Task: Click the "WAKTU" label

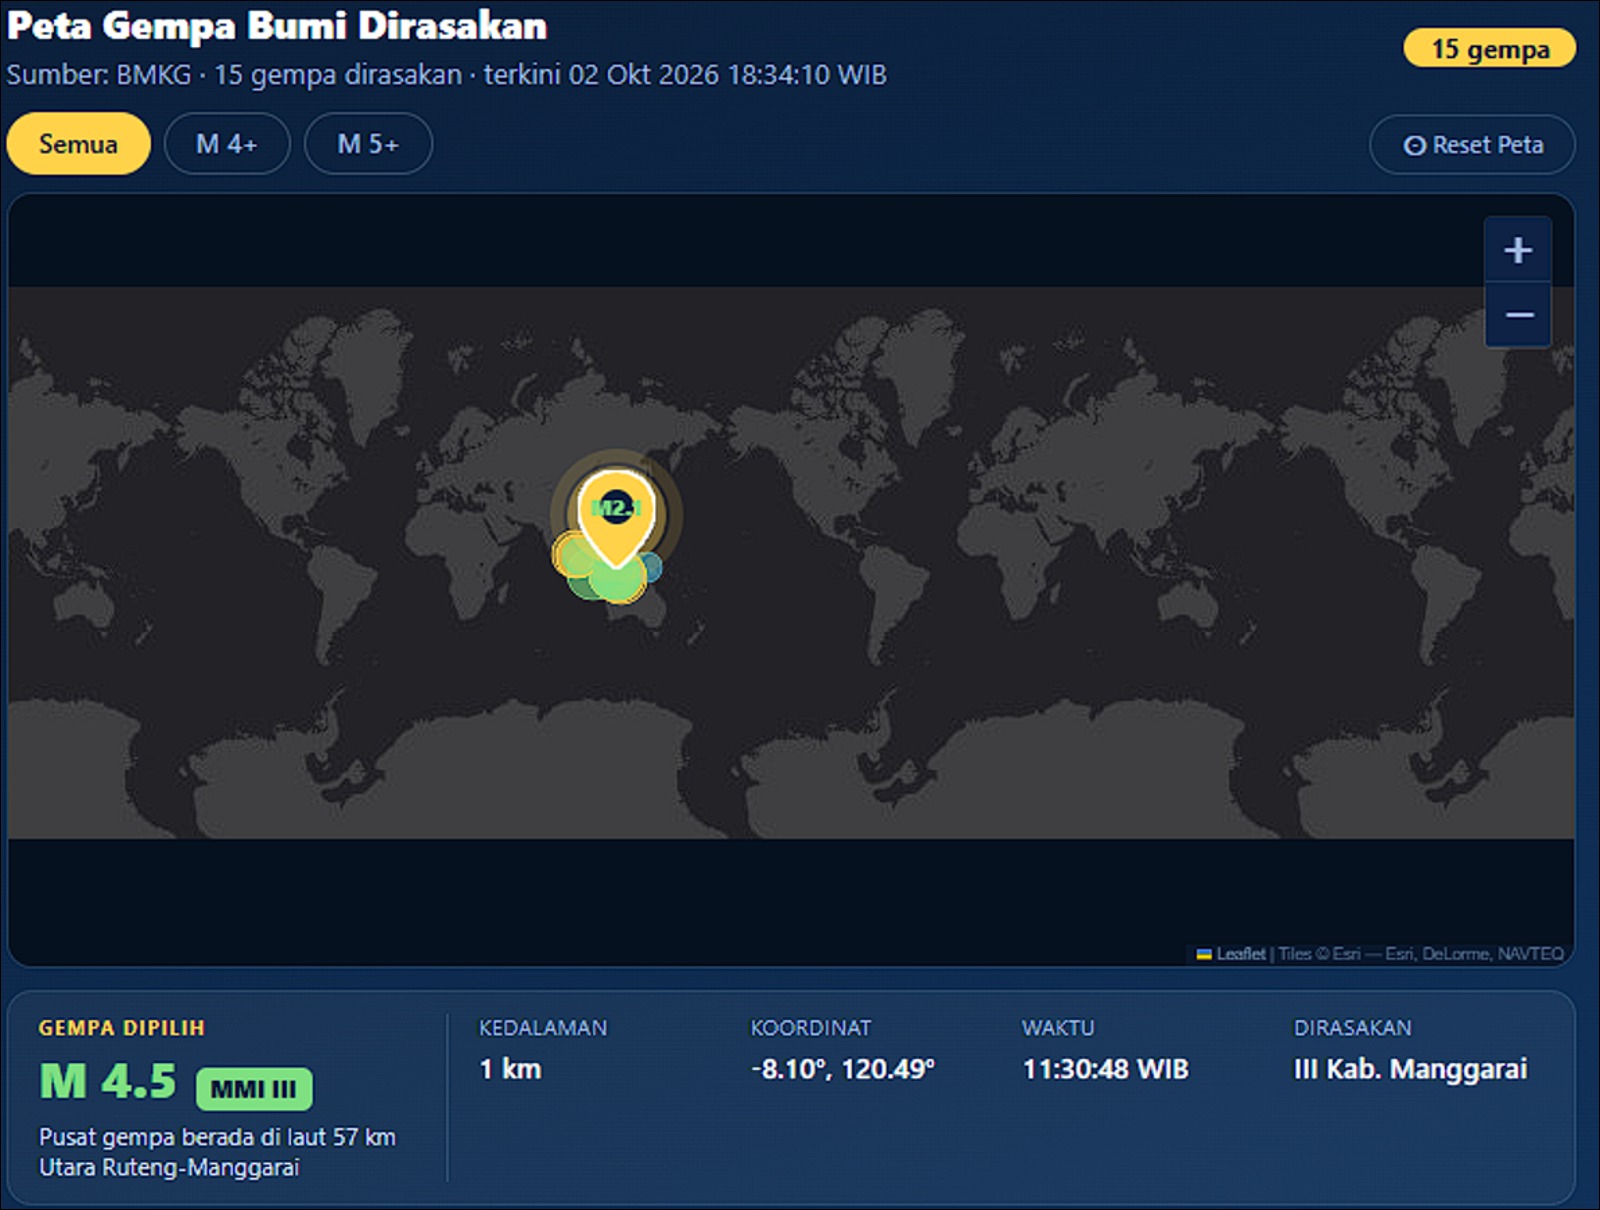Action: tap(1058, 1028)
